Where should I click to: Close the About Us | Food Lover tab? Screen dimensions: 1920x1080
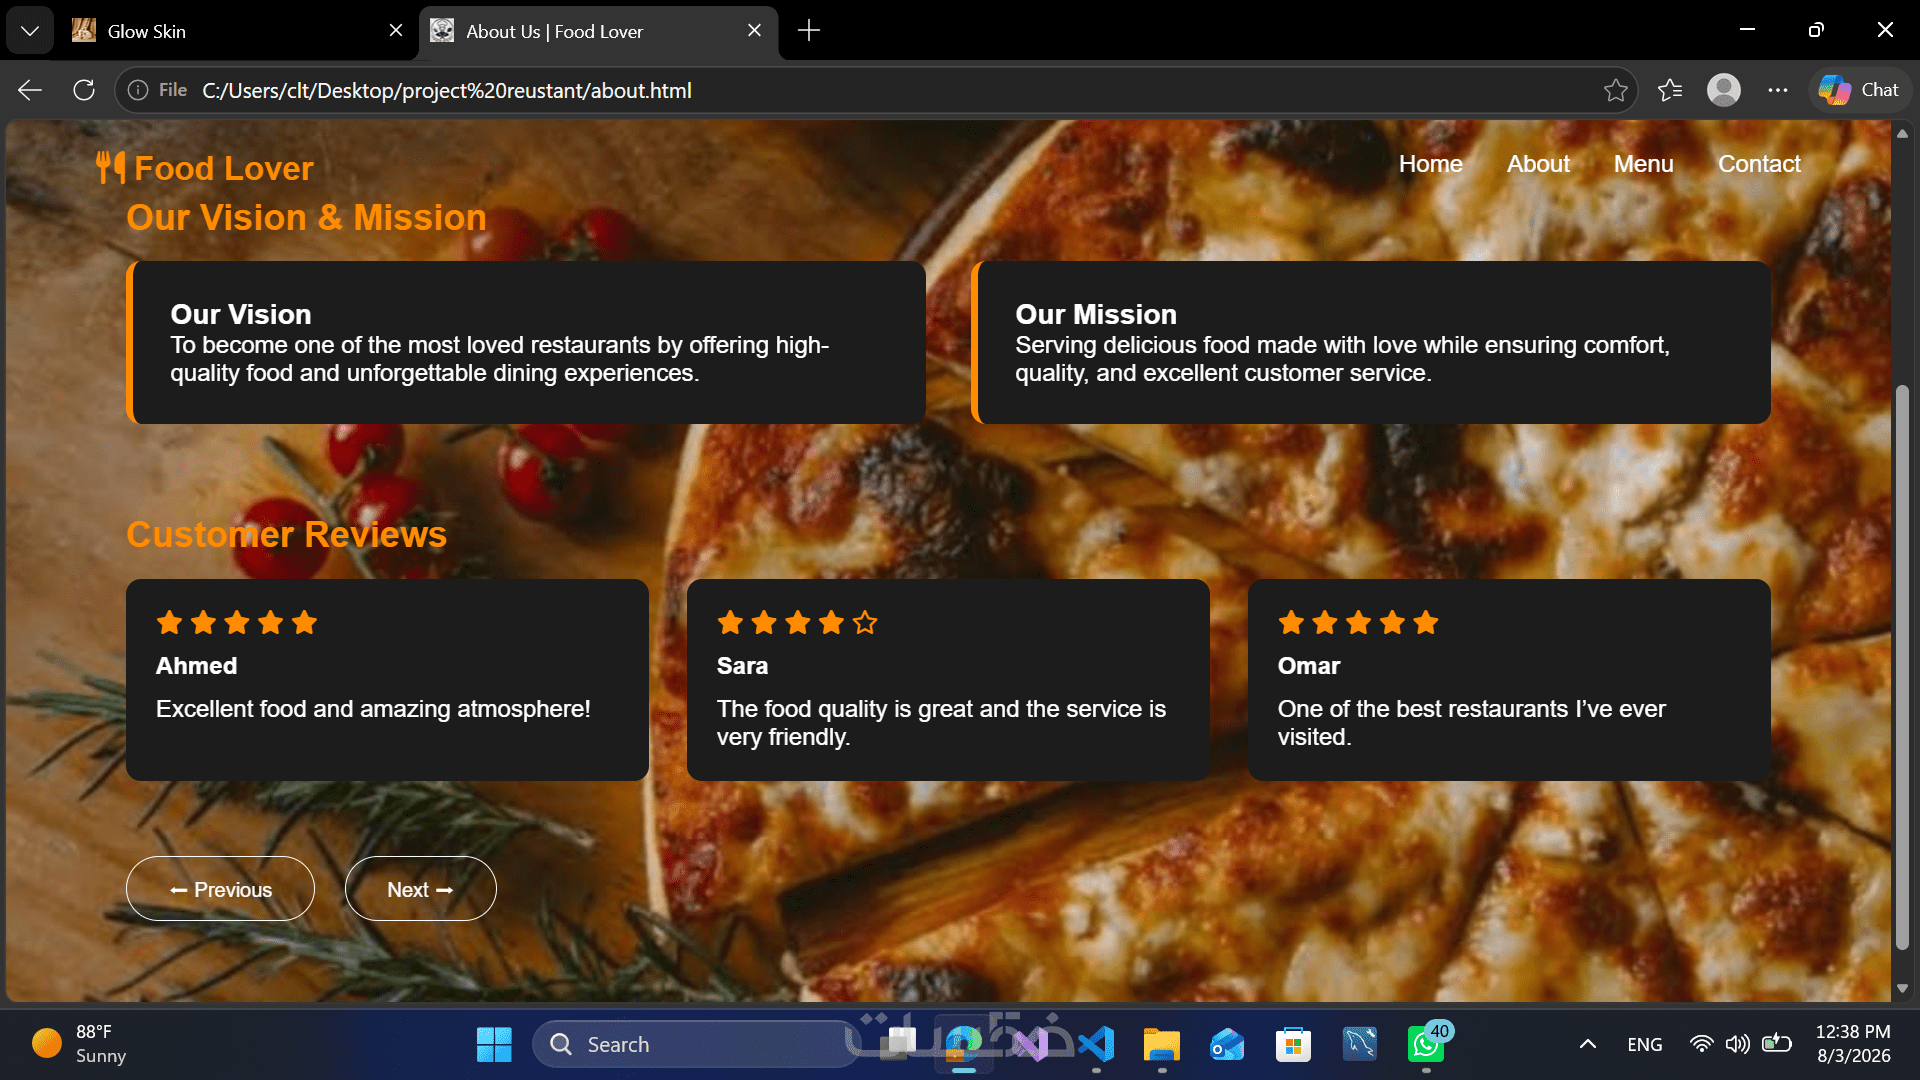click(755, 31)
